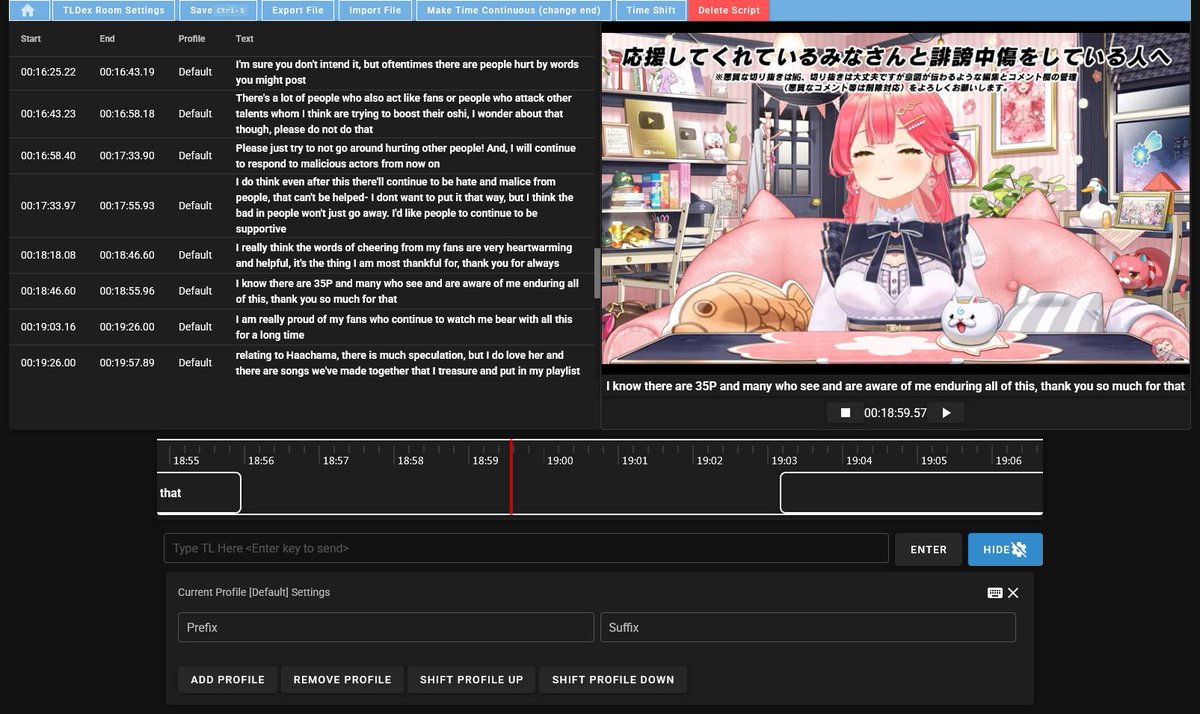Click the Profile column header

coord(192,39)
